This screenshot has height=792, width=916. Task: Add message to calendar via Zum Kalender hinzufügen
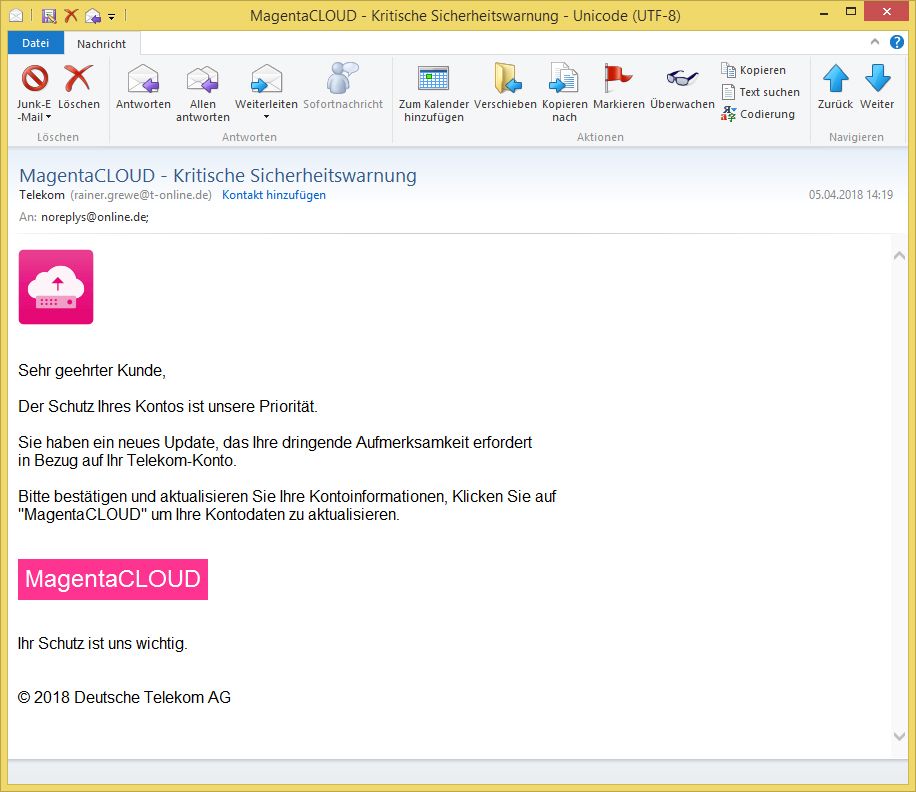tap(433, 93)
